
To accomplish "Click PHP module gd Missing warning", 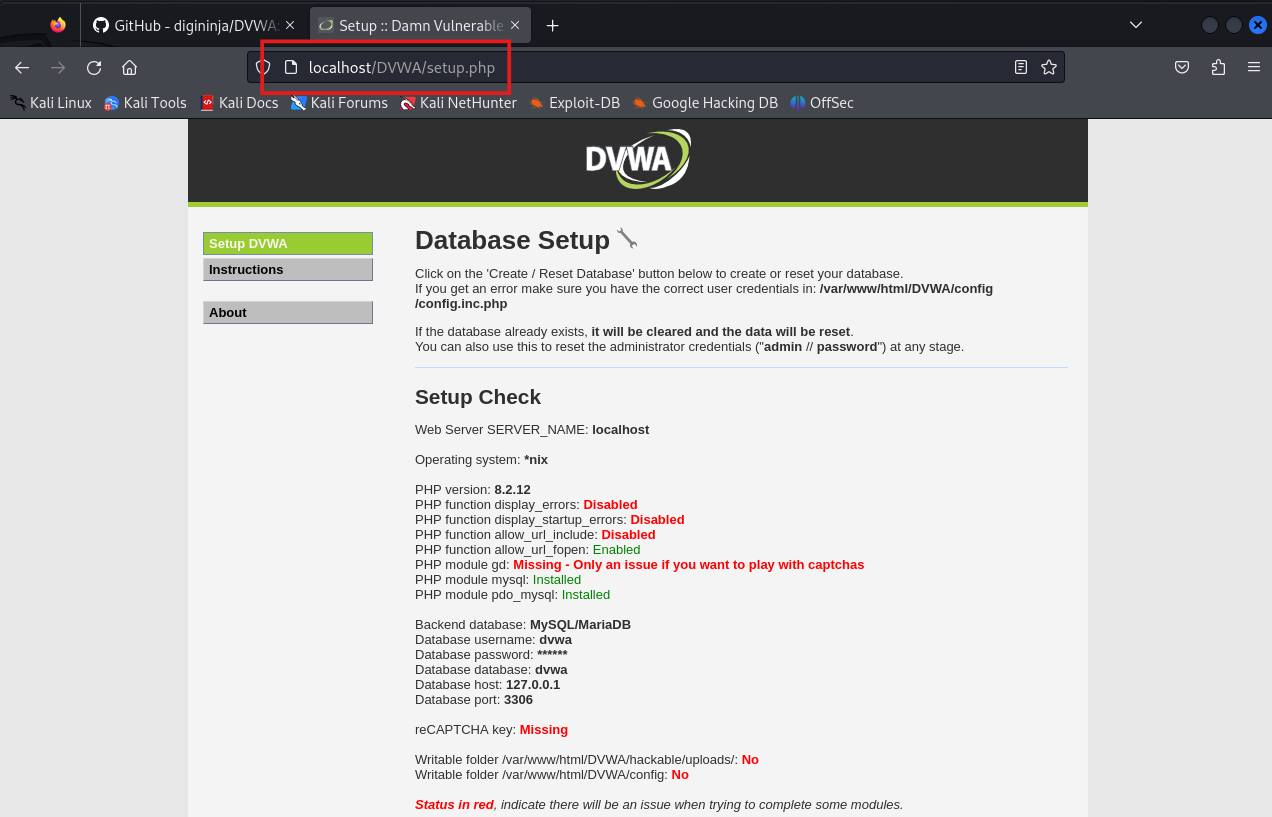I will click(x=688, y=565).
